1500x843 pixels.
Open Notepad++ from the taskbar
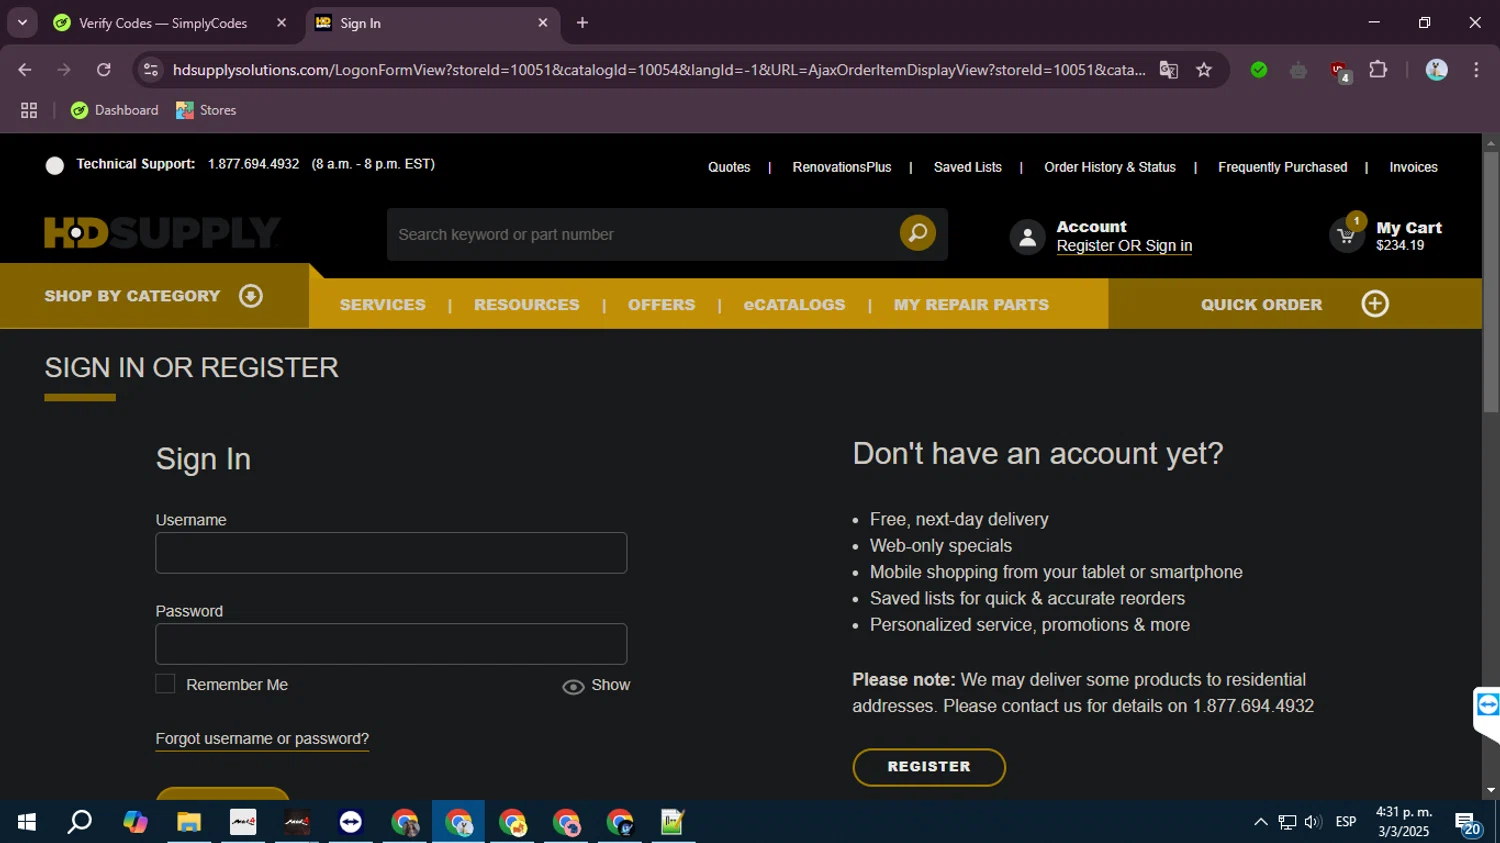(673, 822)
